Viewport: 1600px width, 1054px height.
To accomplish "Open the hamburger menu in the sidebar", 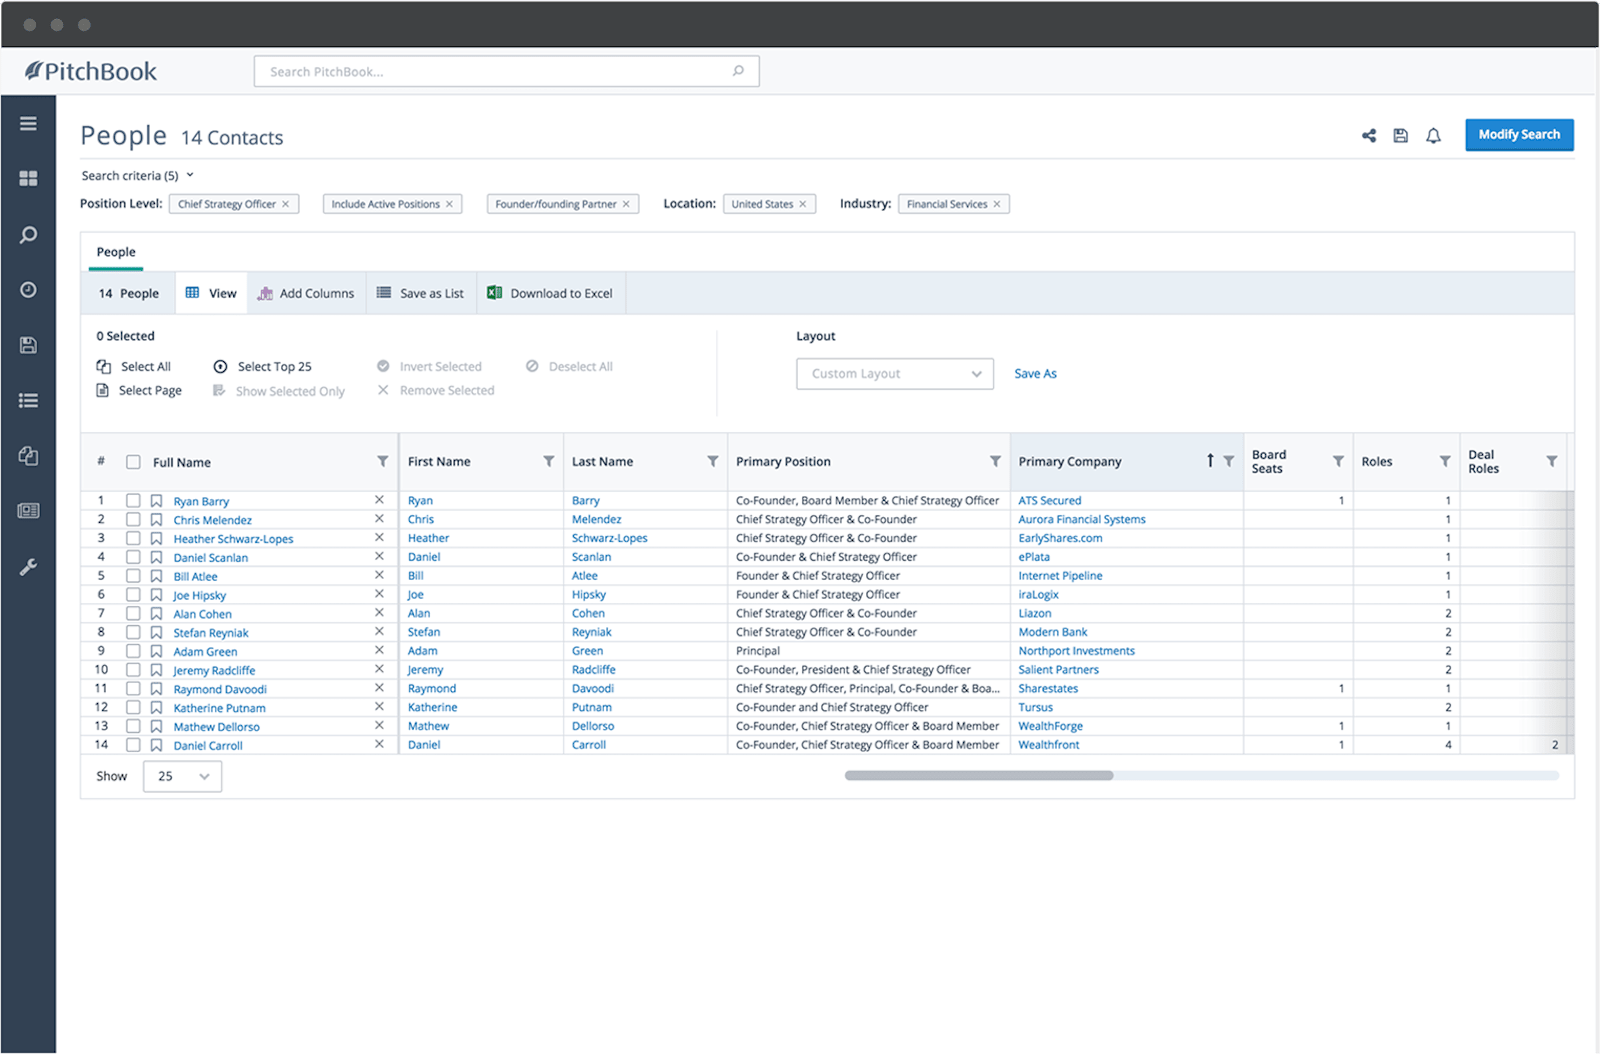I will coord(28,123).
